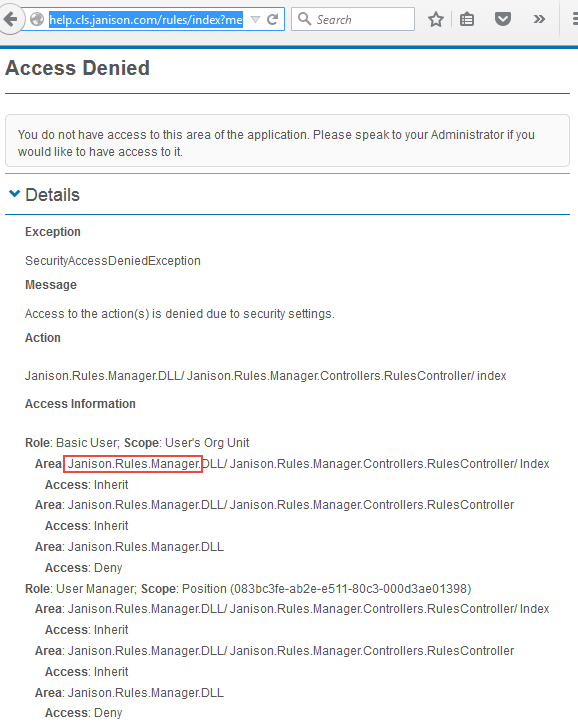The width and height of the screenshot is (578, 726).
Task: Open the browser hamburger menu
Action: coord(575,19)
